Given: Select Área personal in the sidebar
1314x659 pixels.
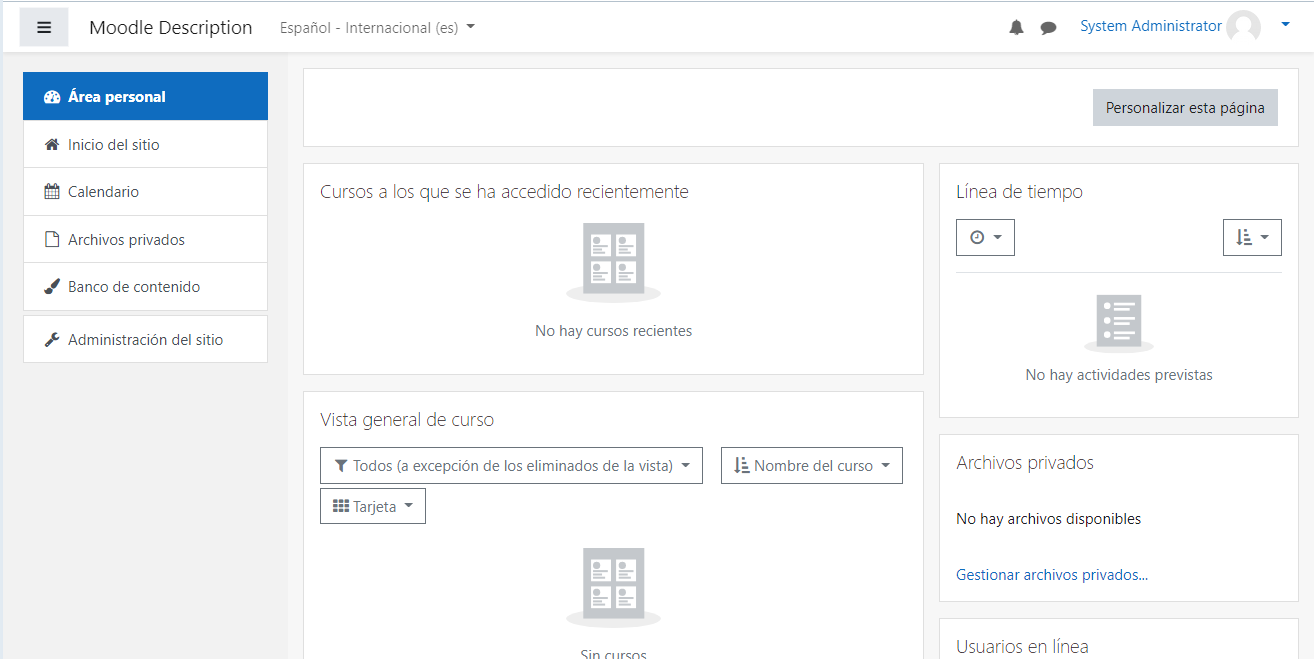Looking at the screenshot, I should [x=145, y=97].
